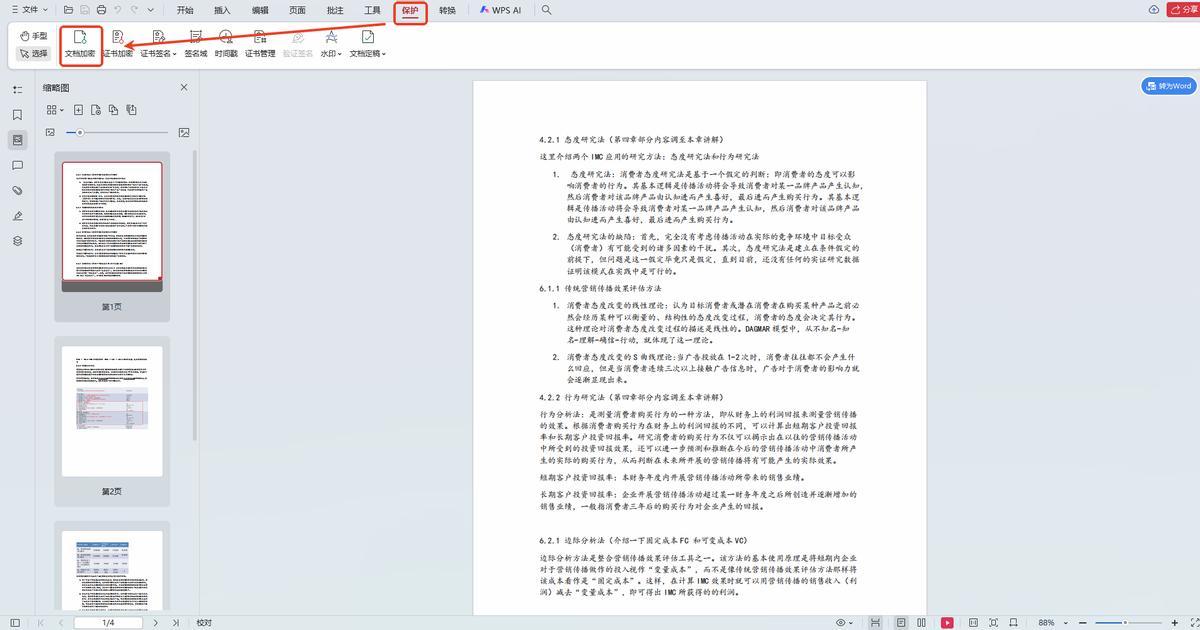Activate the 手型 hand tool

tap(35, 36)
